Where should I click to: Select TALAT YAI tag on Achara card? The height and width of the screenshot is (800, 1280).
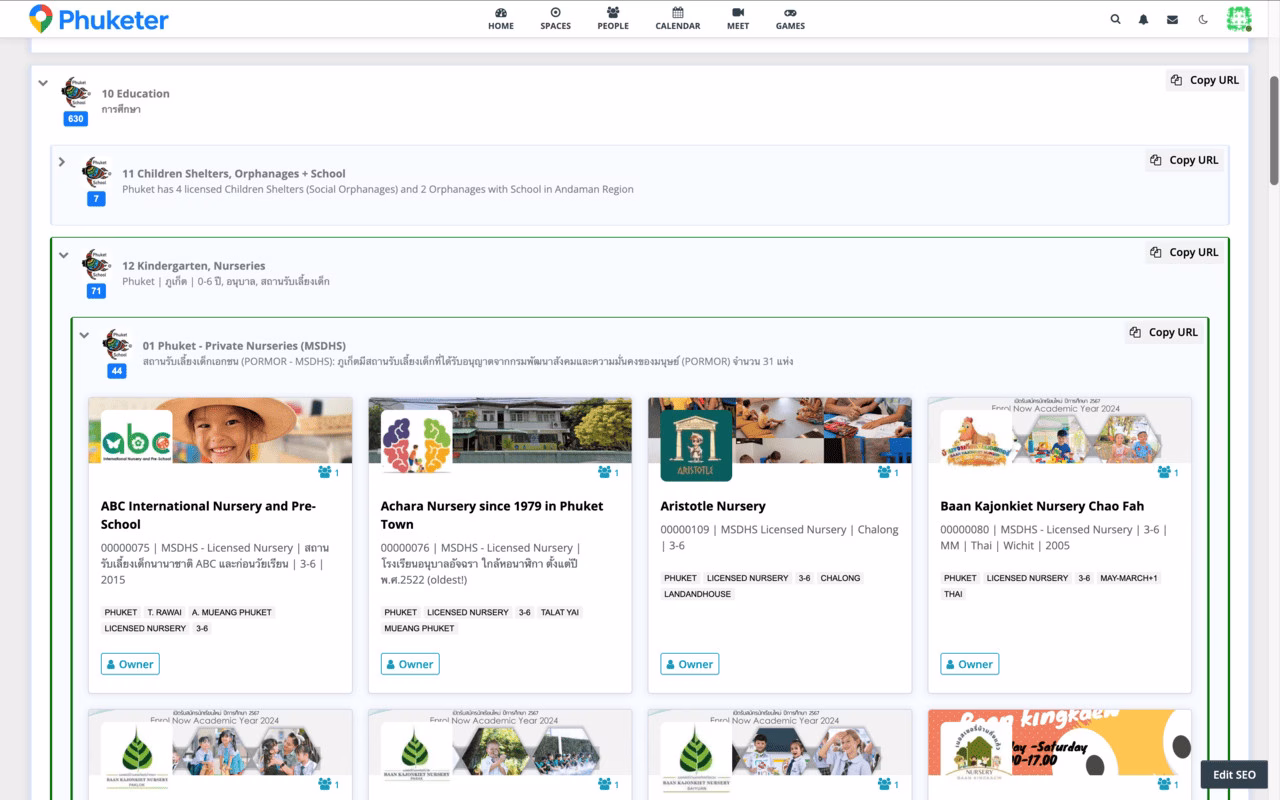[559, 612]
